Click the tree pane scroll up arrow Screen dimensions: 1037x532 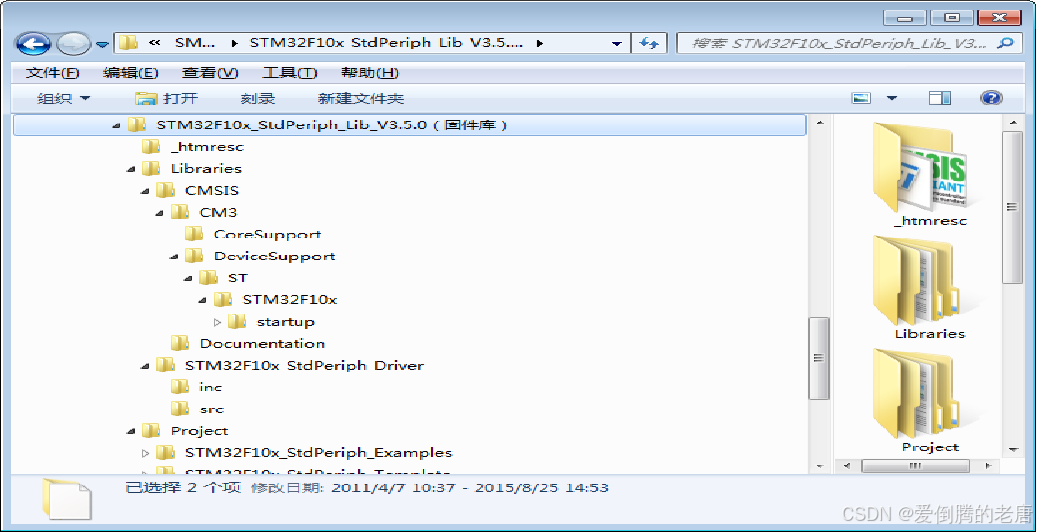click(820, 124)
